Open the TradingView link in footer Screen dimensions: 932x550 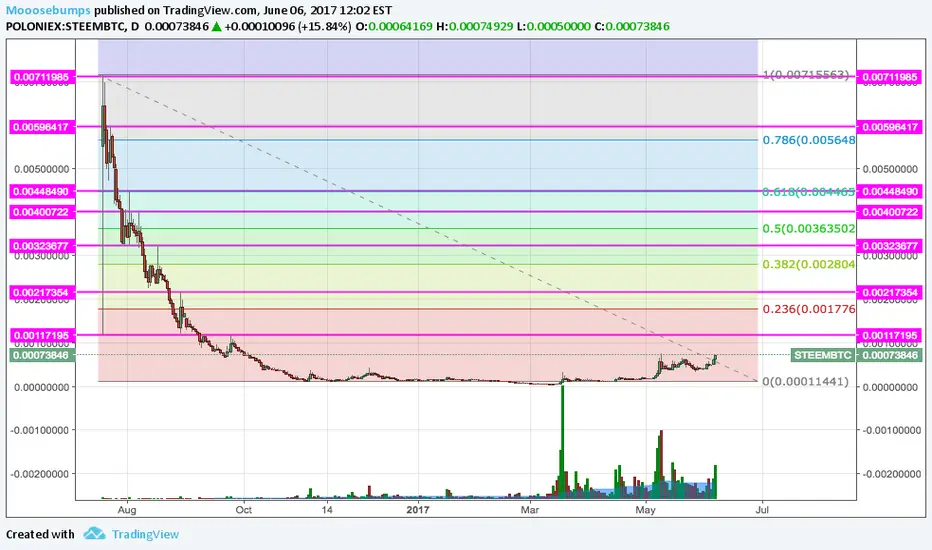145,534
